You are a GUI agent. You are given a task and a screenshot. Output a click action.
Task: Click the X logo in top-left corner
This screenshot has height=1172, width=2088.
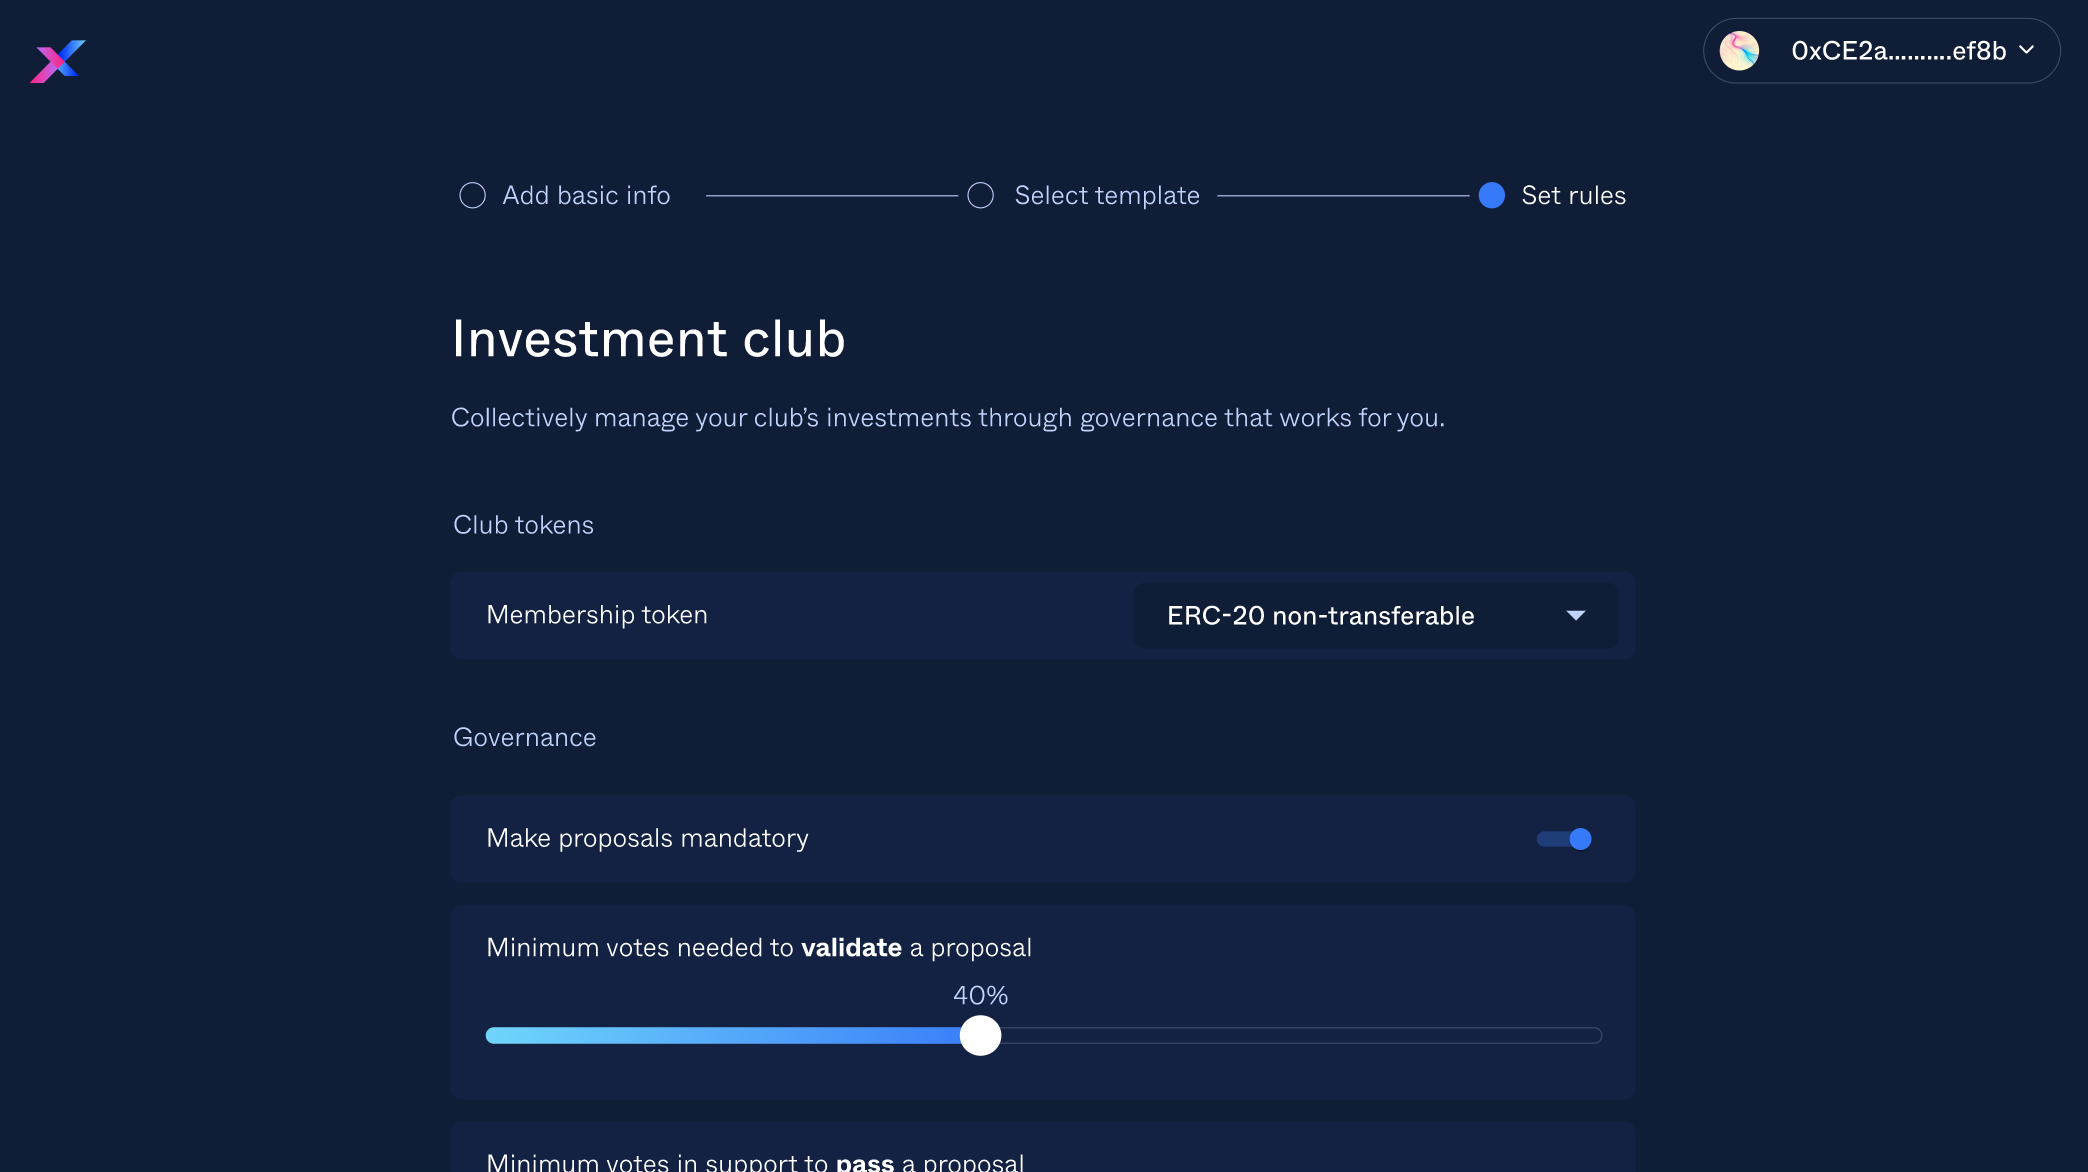tap(57, 61)
